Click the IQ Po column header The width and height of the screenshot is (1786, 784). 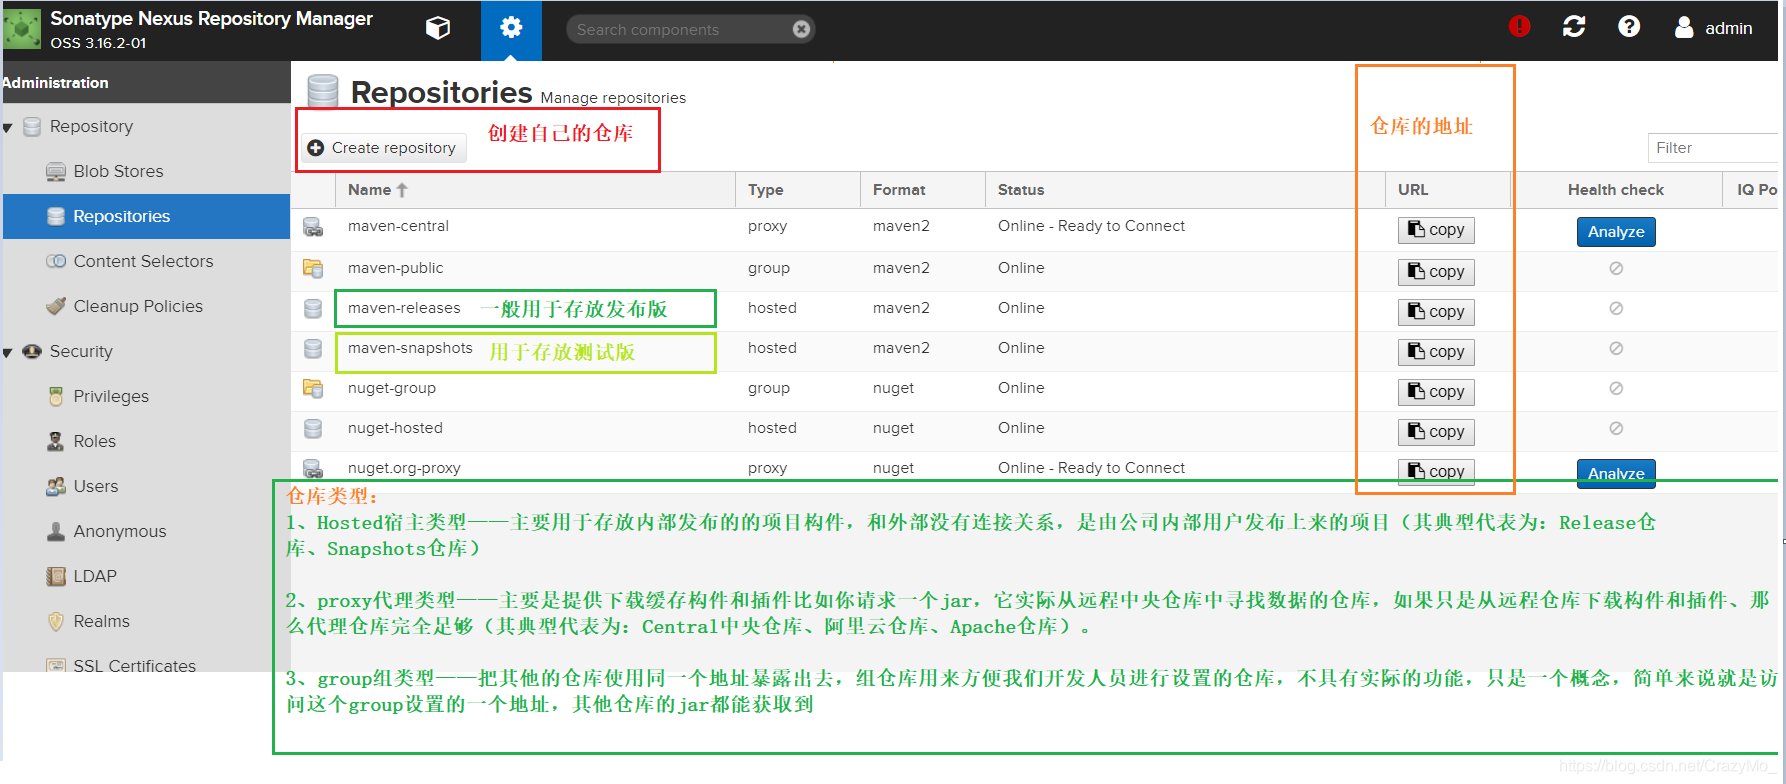tap(1752, 190)
